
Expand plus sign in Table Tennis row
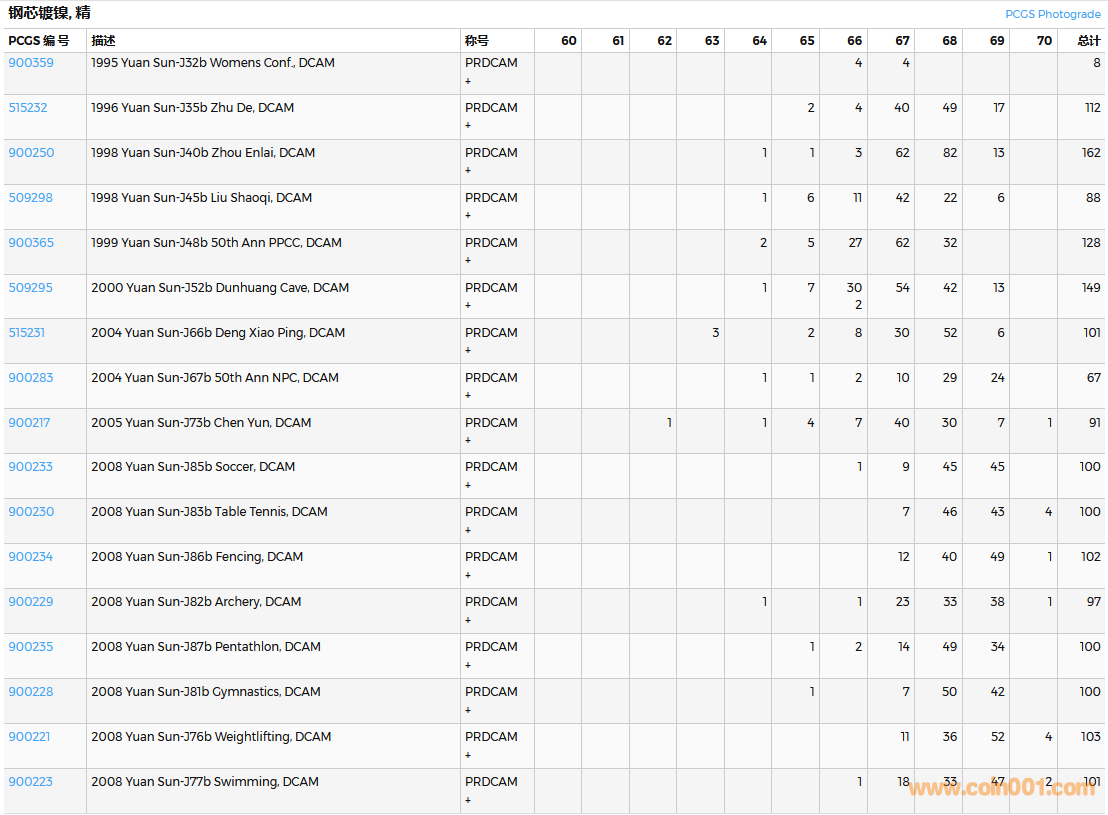(x=468, y=530)
